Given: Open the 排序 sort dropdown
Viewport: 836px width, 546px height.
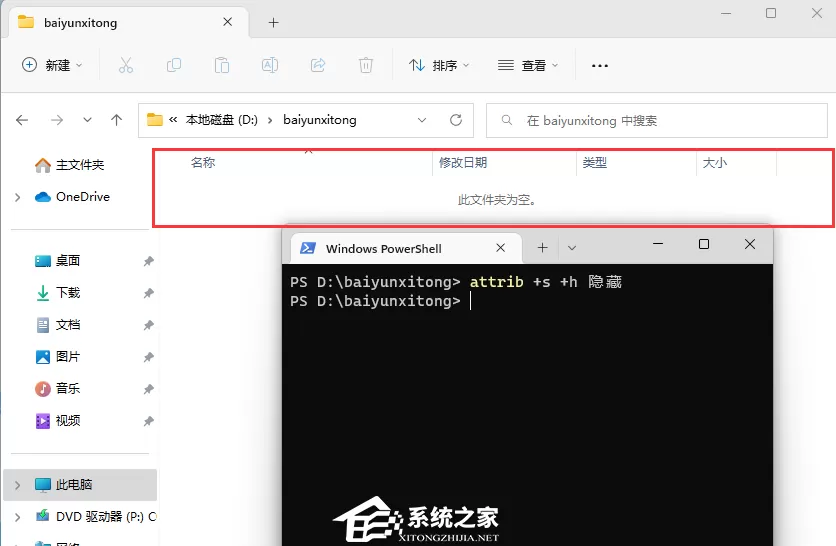Looking at the screenshot, I should [439, 65].
